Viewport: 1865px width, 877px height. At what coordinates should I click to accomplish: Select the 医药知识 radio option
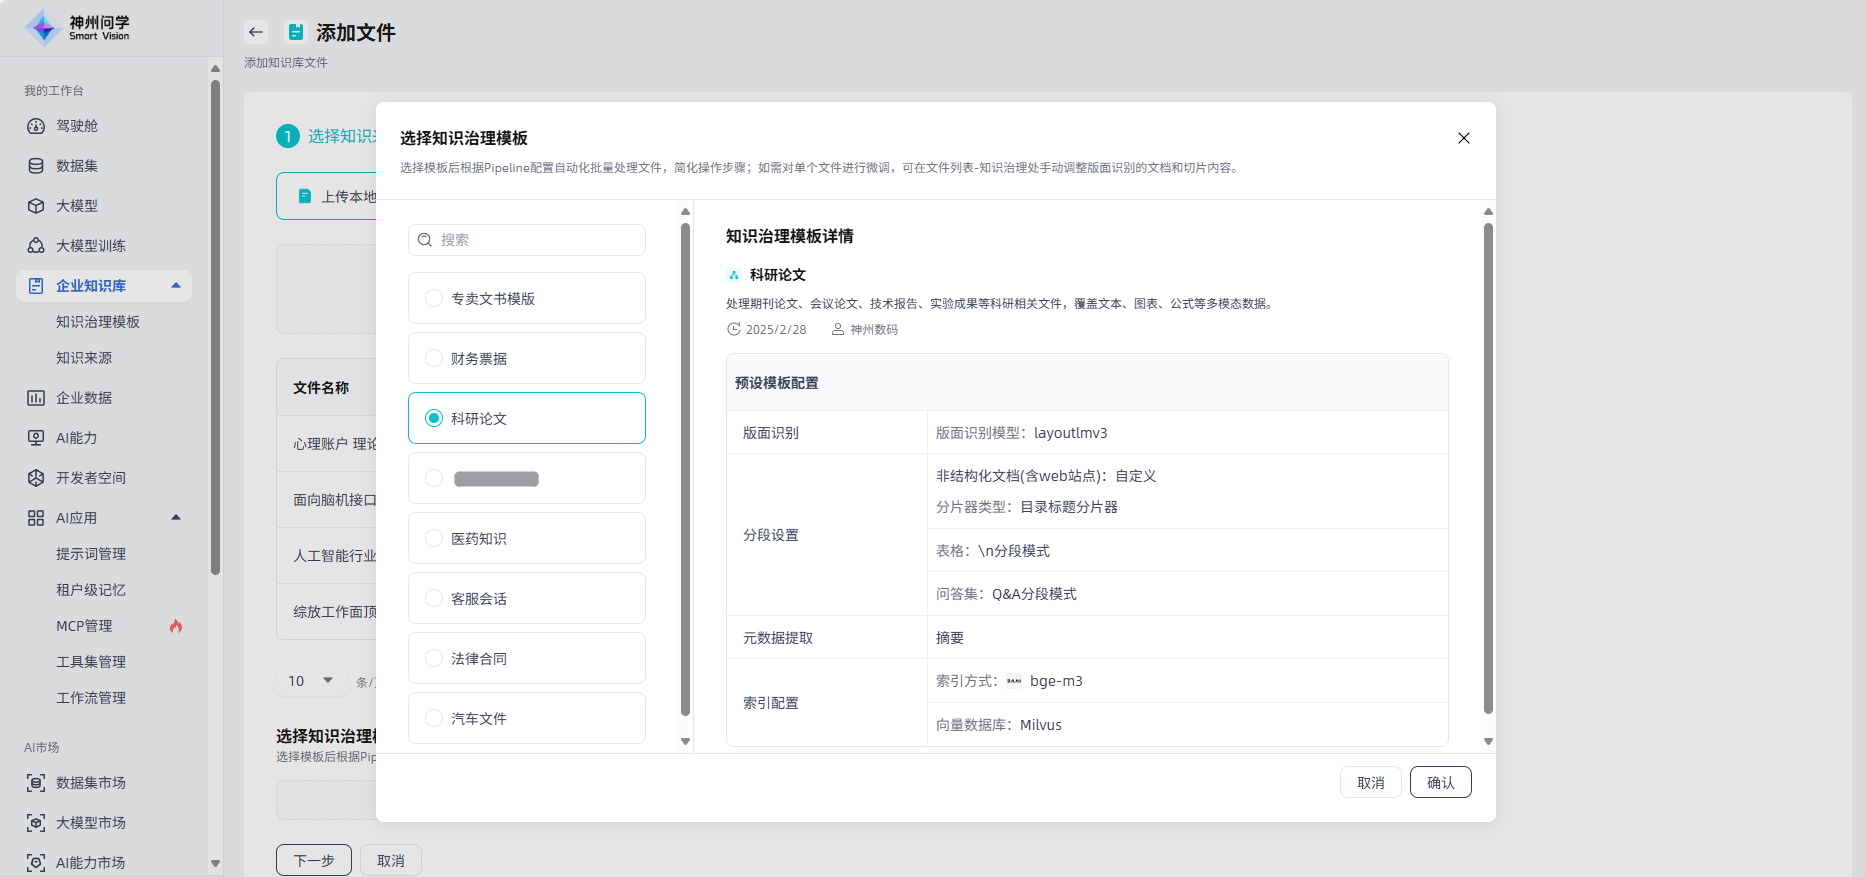pyautogui.click(x=434, y=538)
